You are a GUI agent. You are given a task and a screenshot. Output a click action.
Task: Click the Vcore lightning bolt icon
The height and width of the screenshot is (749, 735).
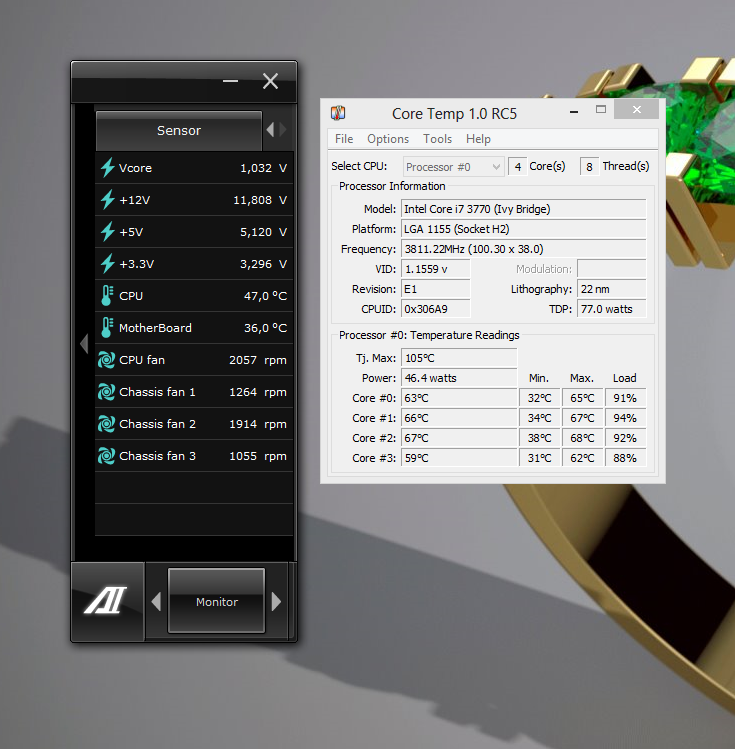(107, 168)
